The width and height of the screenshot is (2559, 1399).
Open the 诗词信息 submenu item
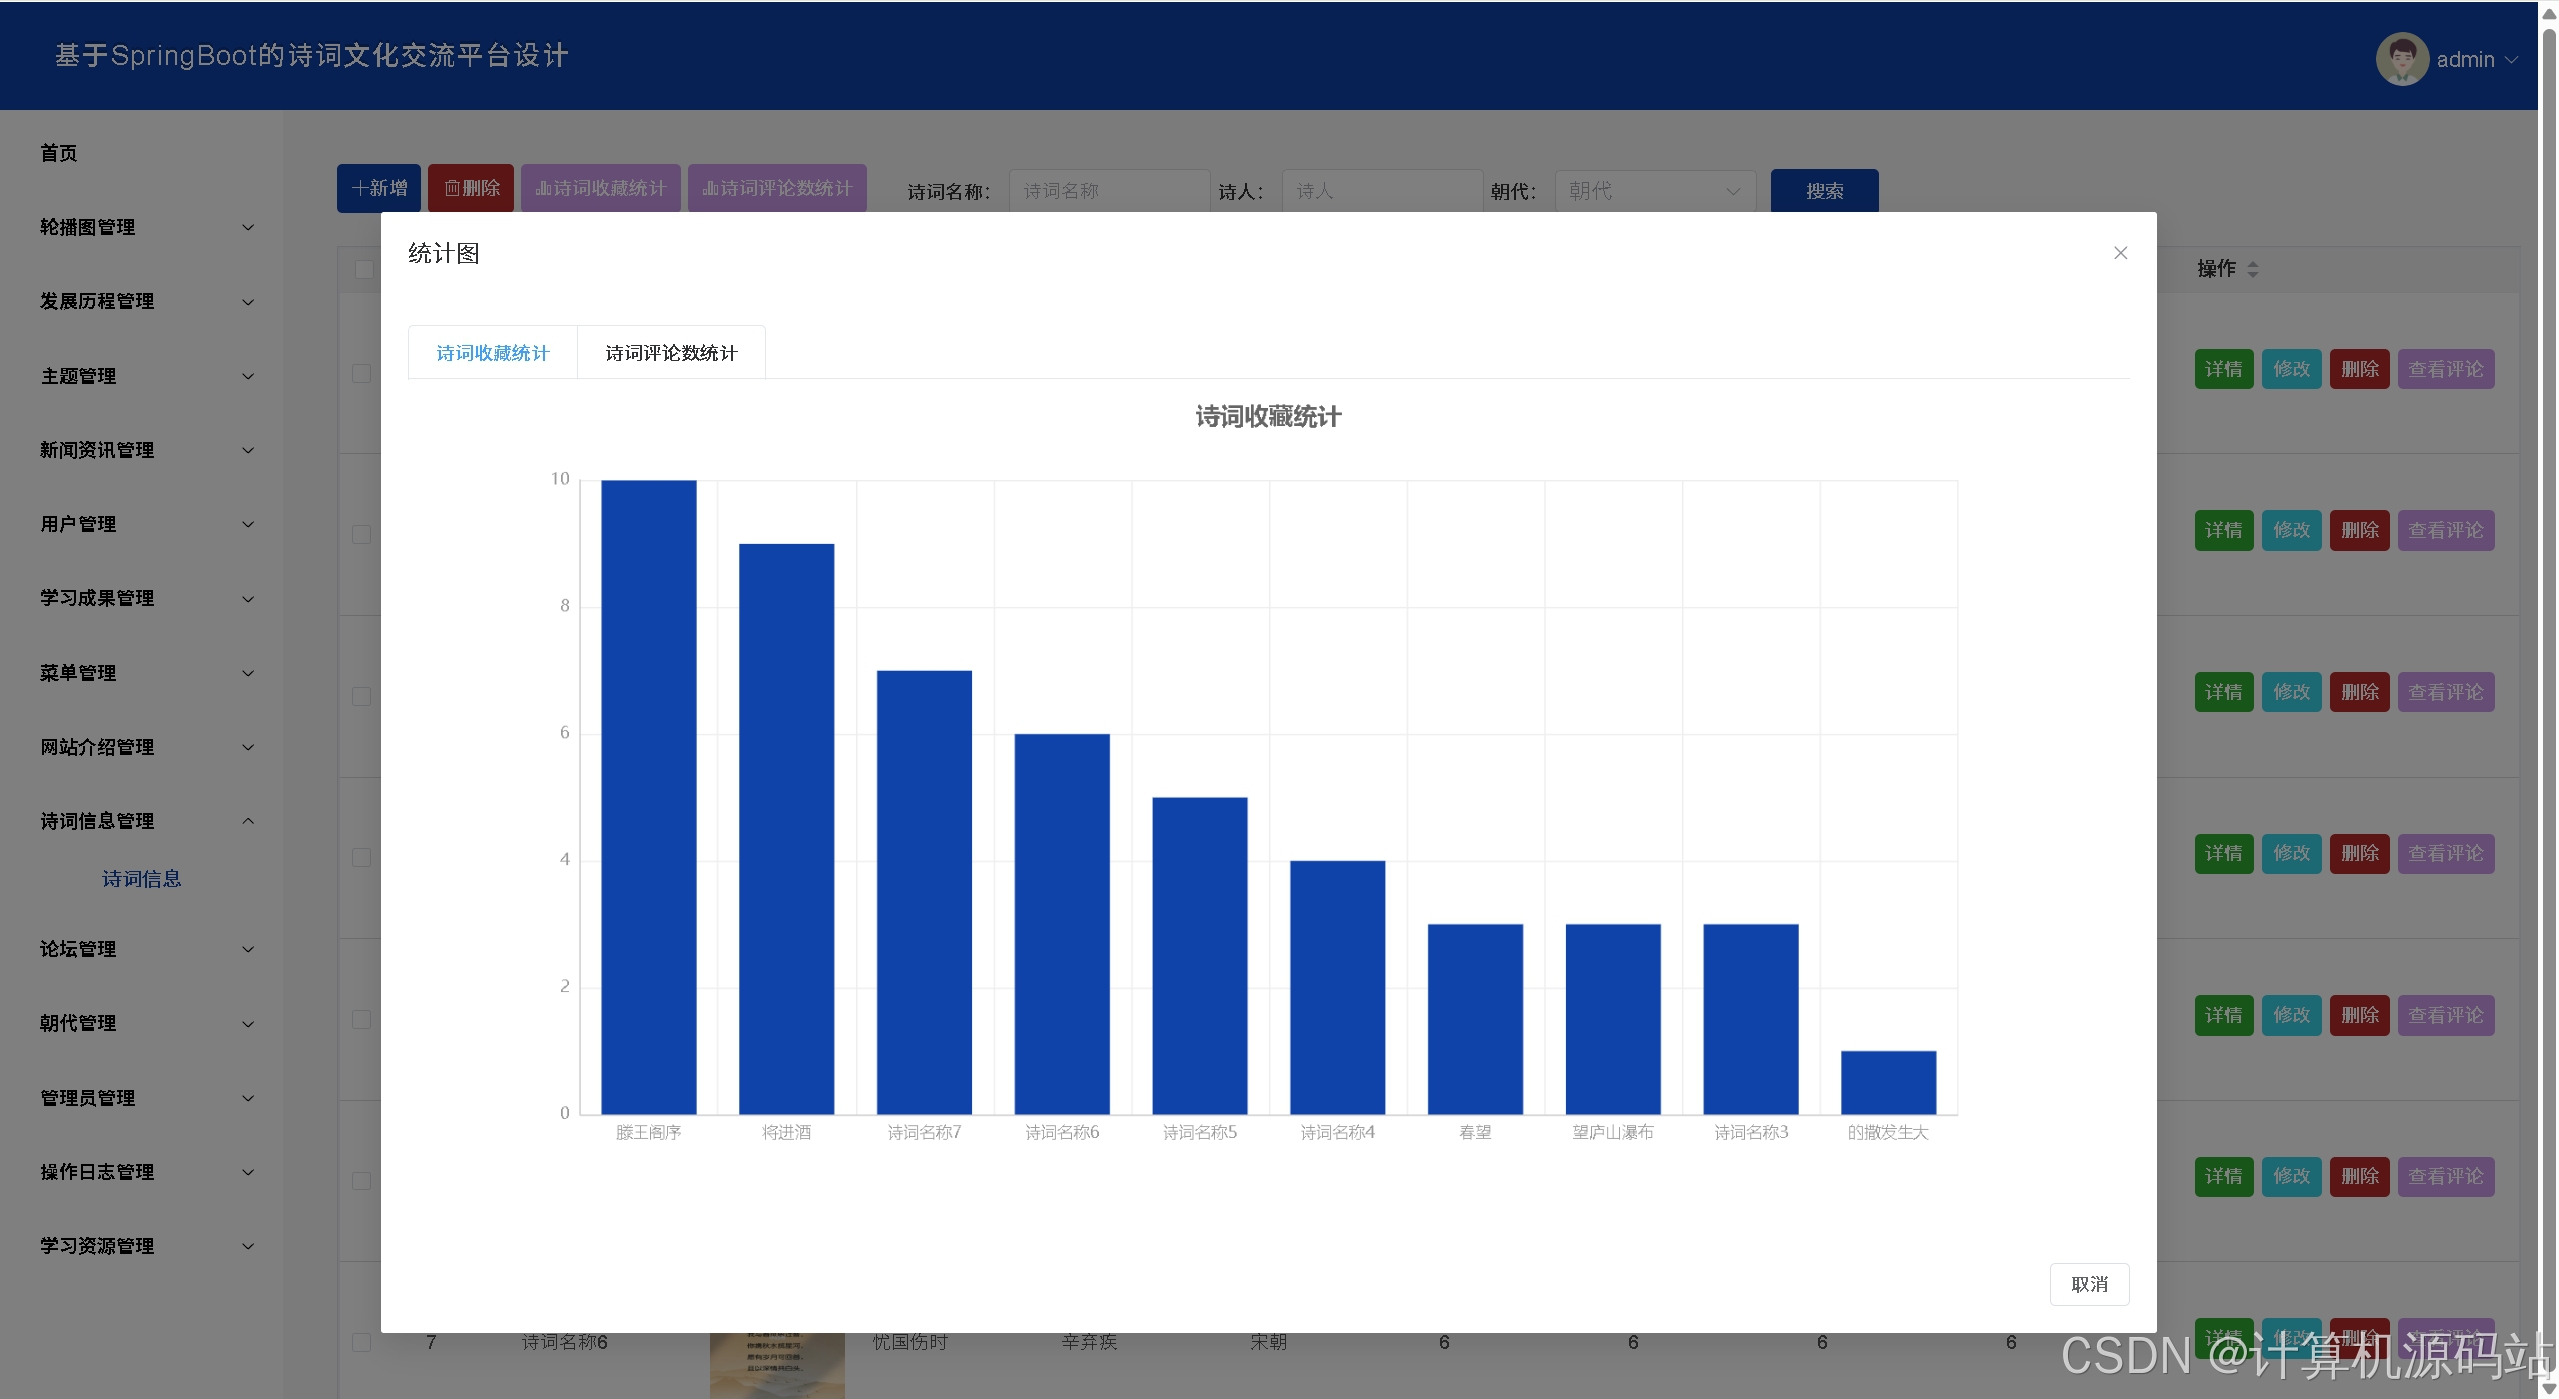click(x=141, y=879)
